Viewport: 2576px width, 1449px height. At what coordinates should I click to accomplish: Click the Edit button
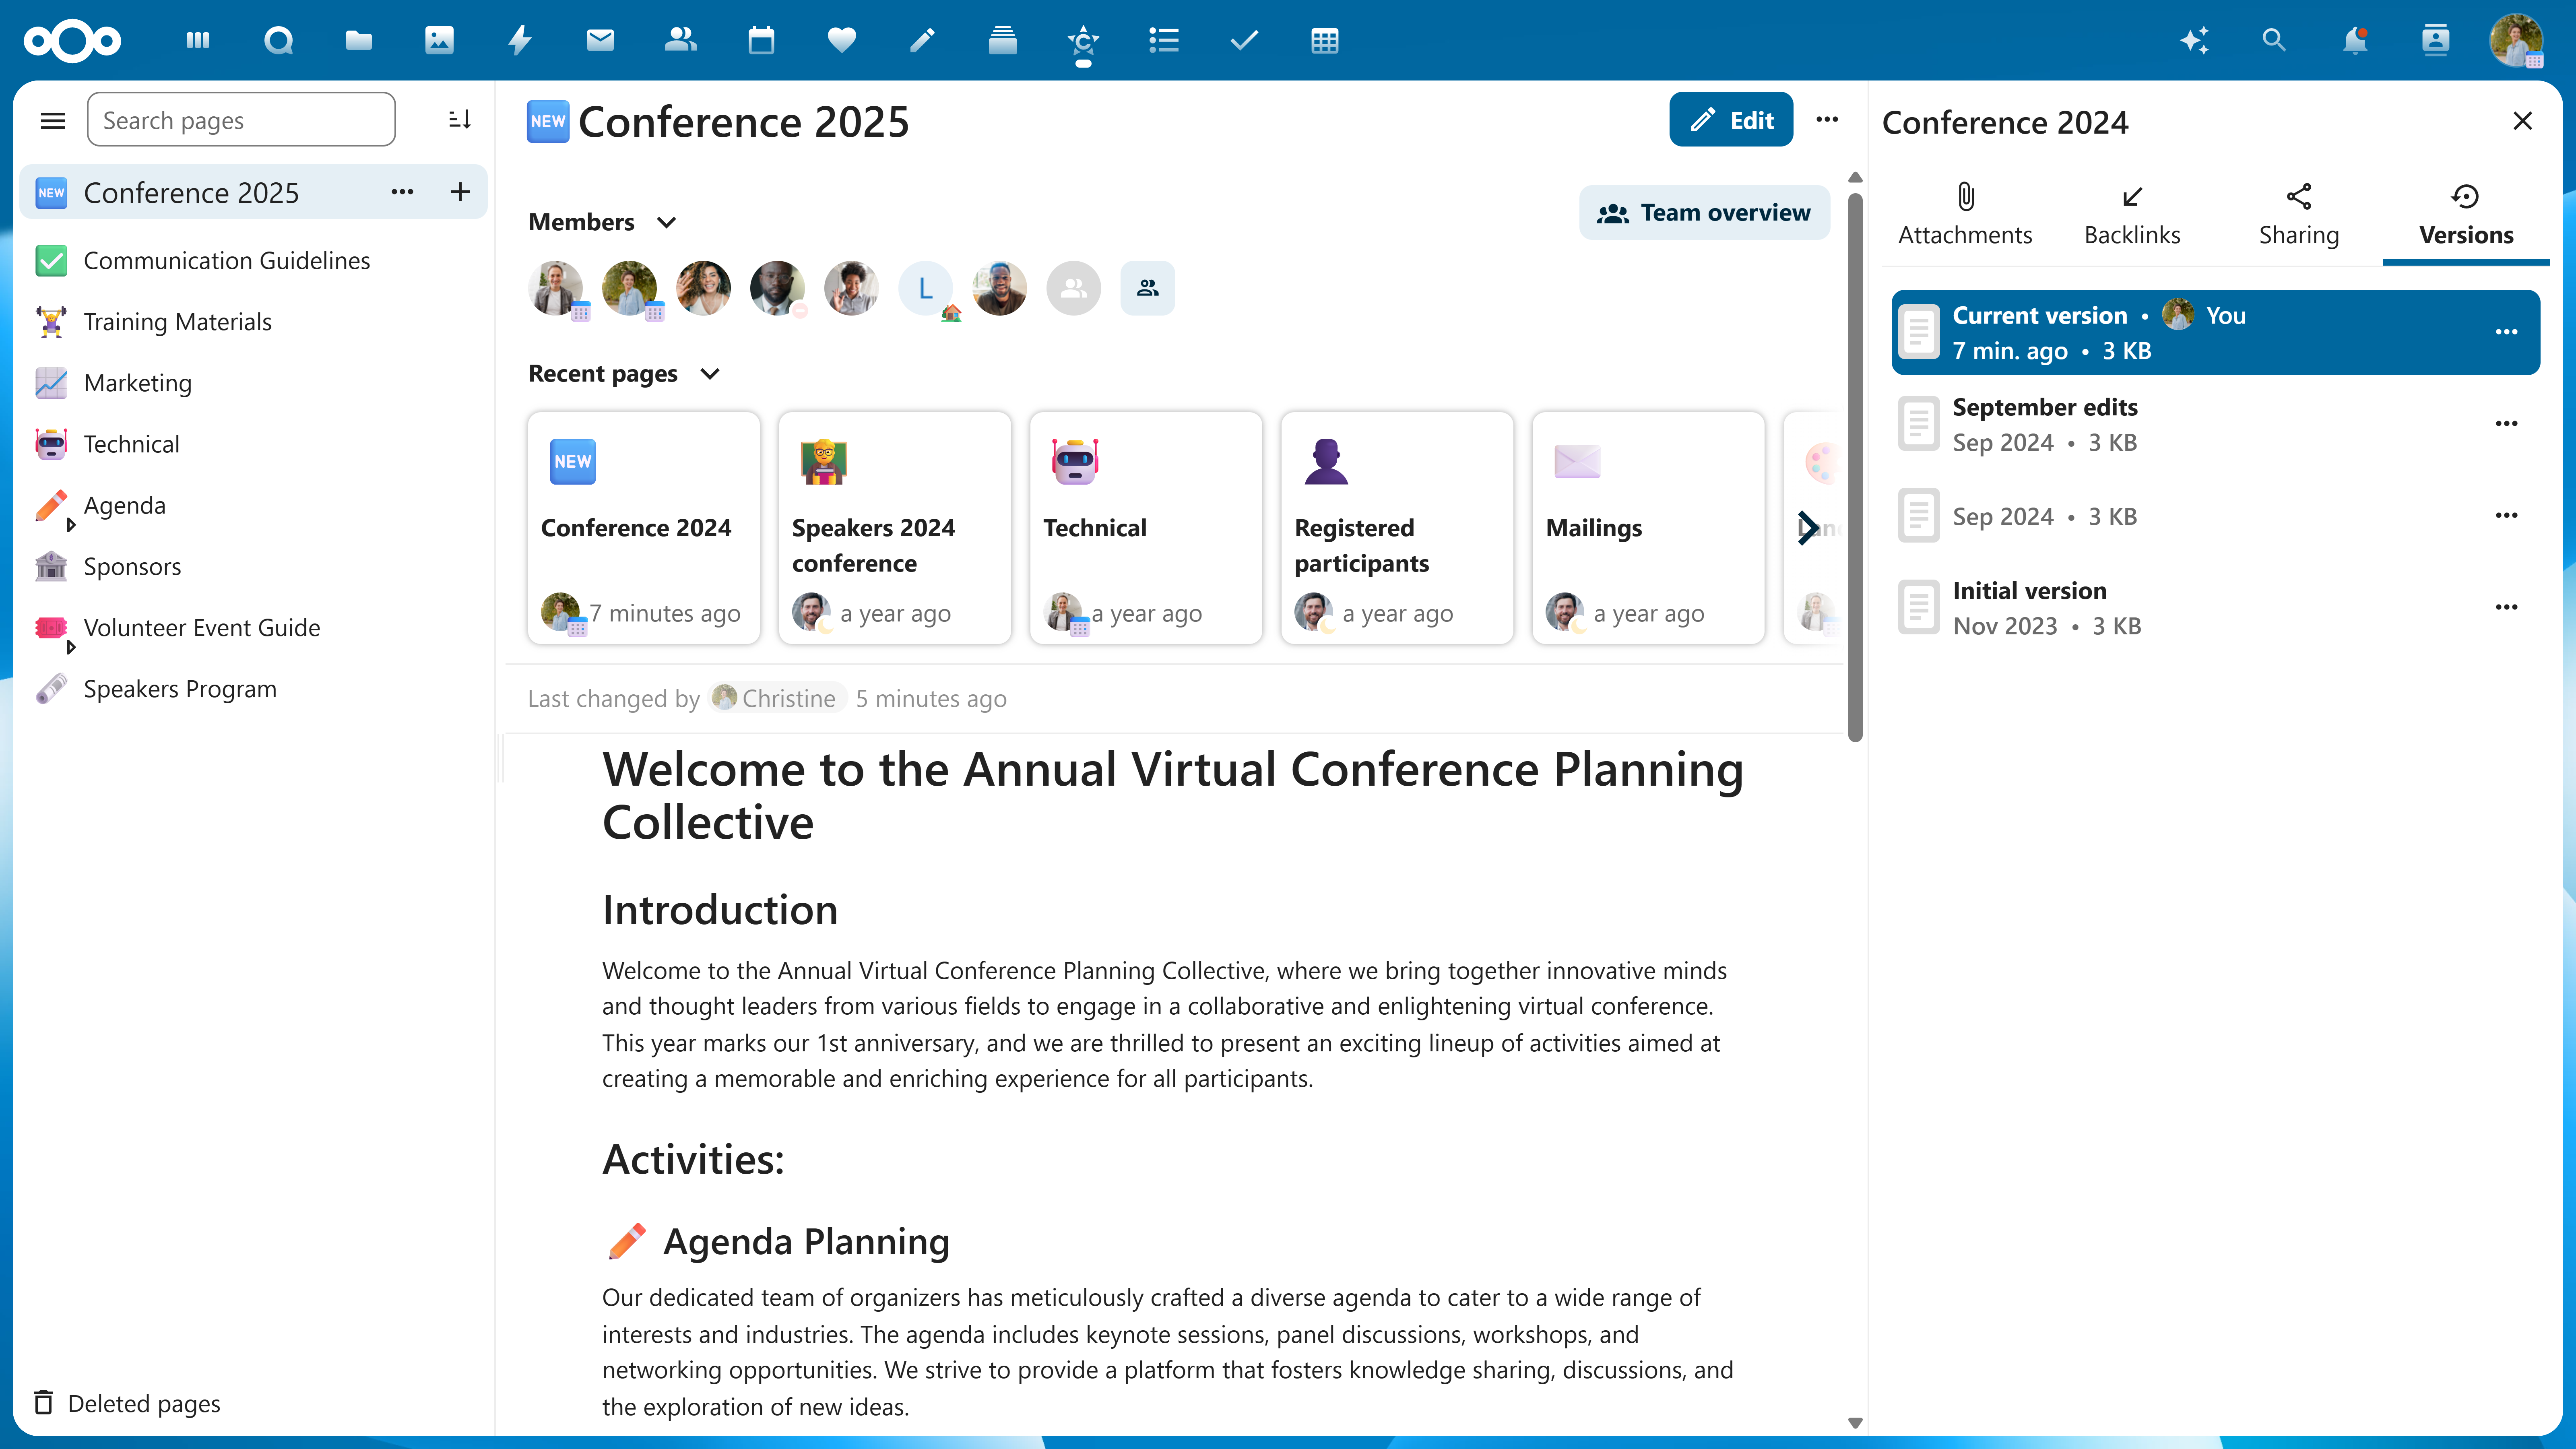pos(1731,119)
